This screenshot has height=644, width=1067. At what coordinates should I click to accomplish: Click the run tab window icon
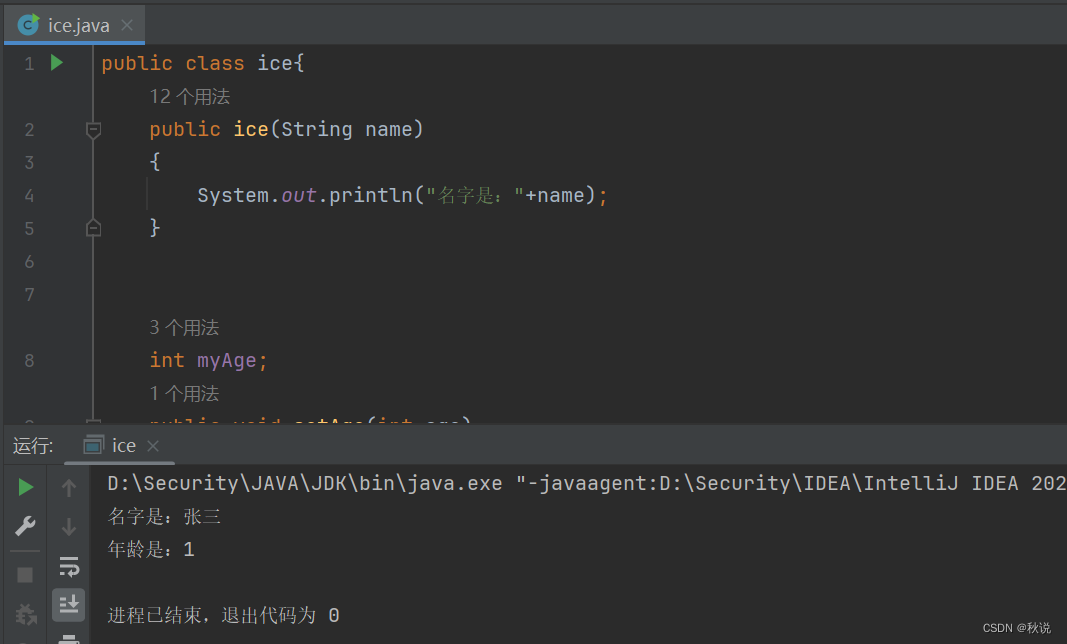93,445
